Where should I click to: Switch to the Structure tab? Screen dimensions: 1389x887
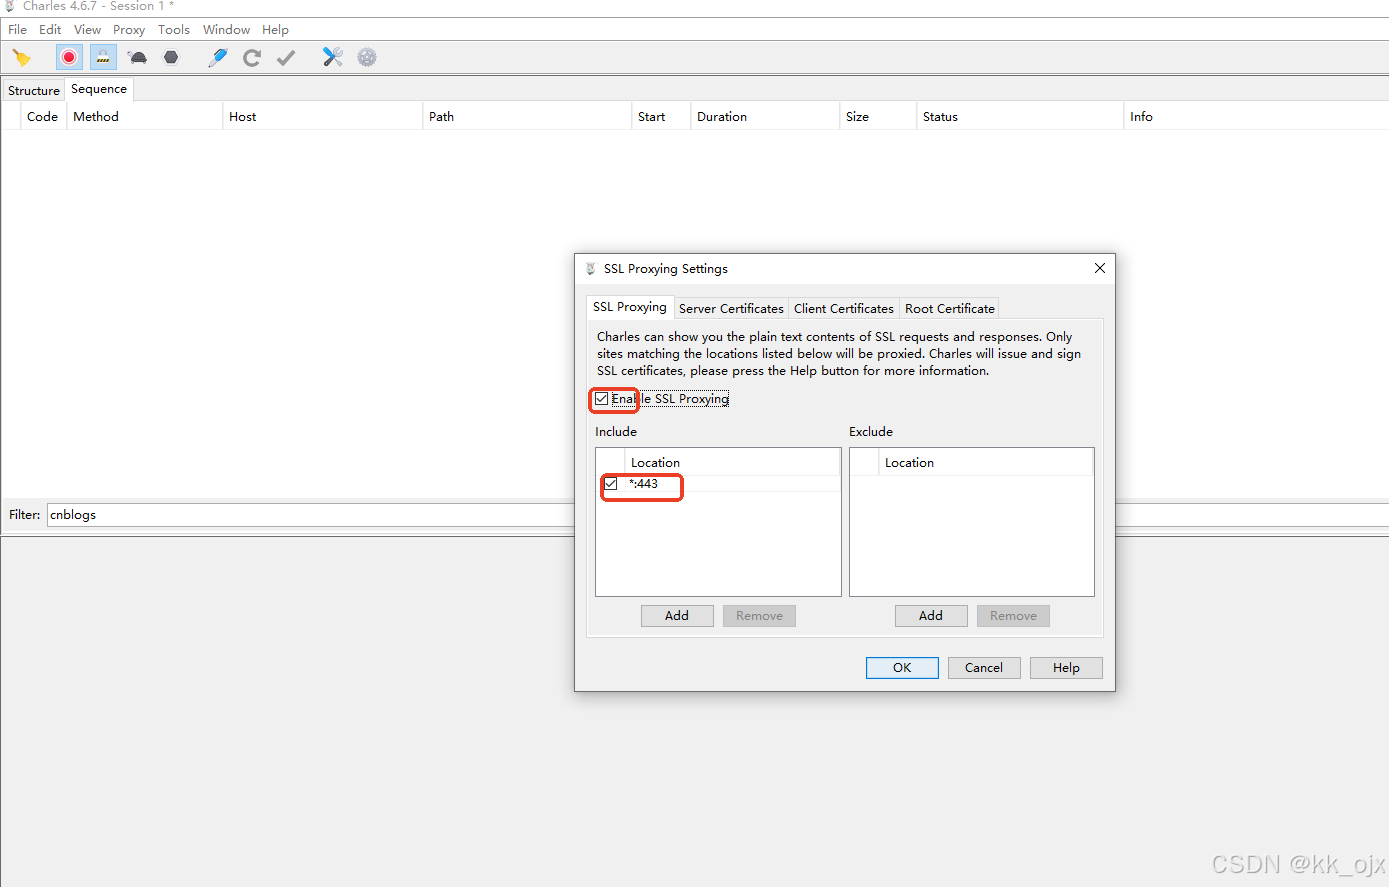34,91
